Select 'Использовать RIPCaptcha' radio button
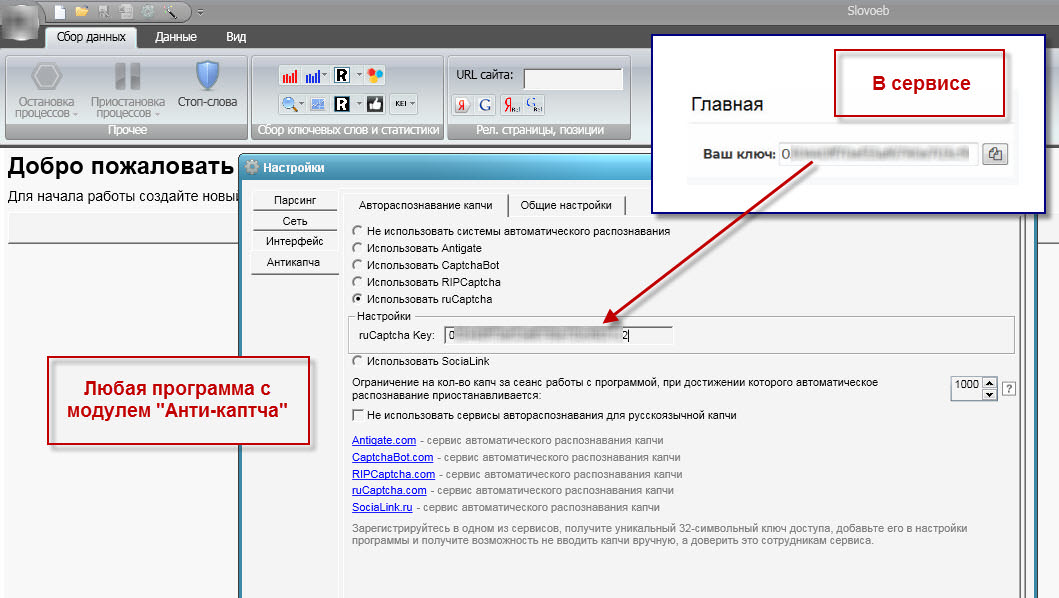The image size is (1059, 598). coord(357,282)
